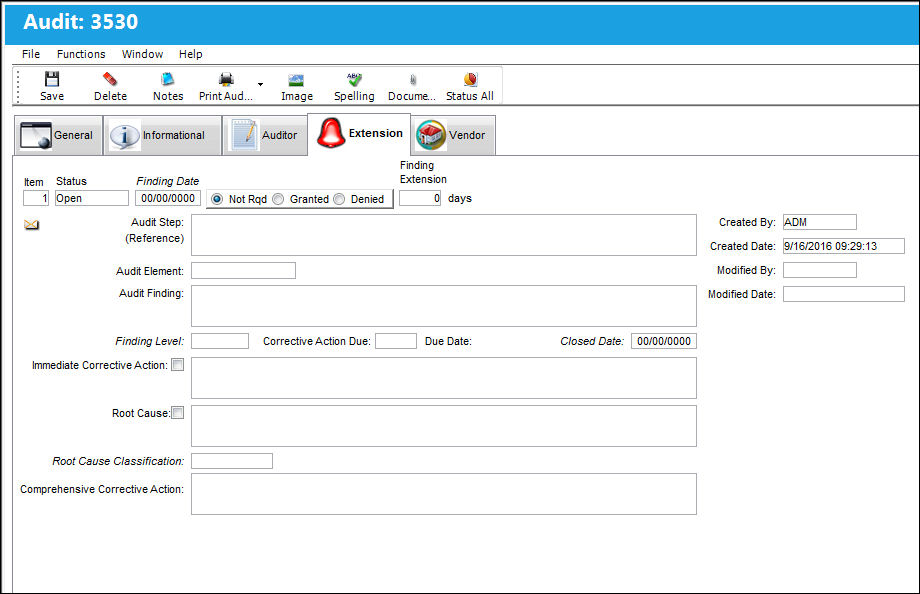This screenshot has height=594, width=920.
Task: Select the Not Rqd radio button
Action: coord(217,199)
